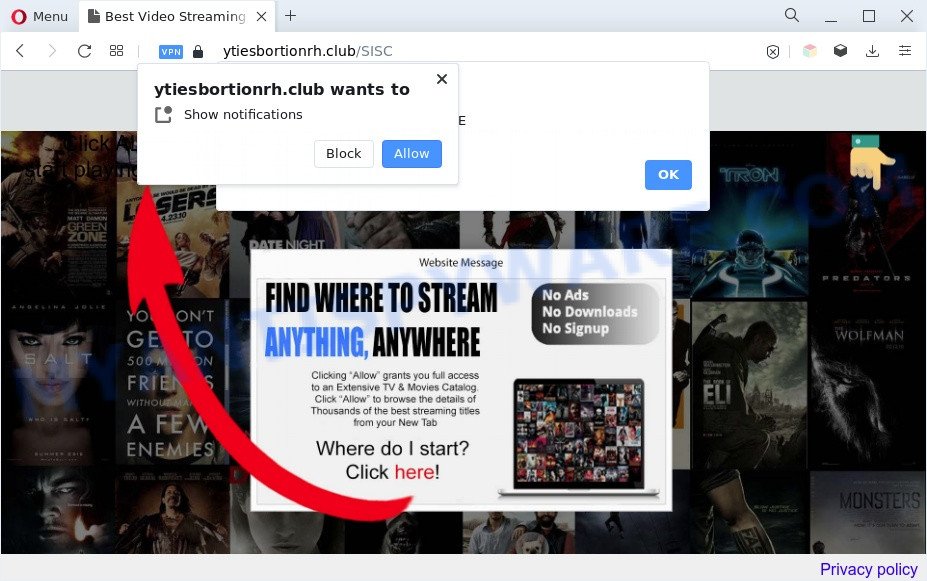The width and height of the screenshot is (927, 581).
Task: Close the notification permission popup
Action: tap(442, 79)
